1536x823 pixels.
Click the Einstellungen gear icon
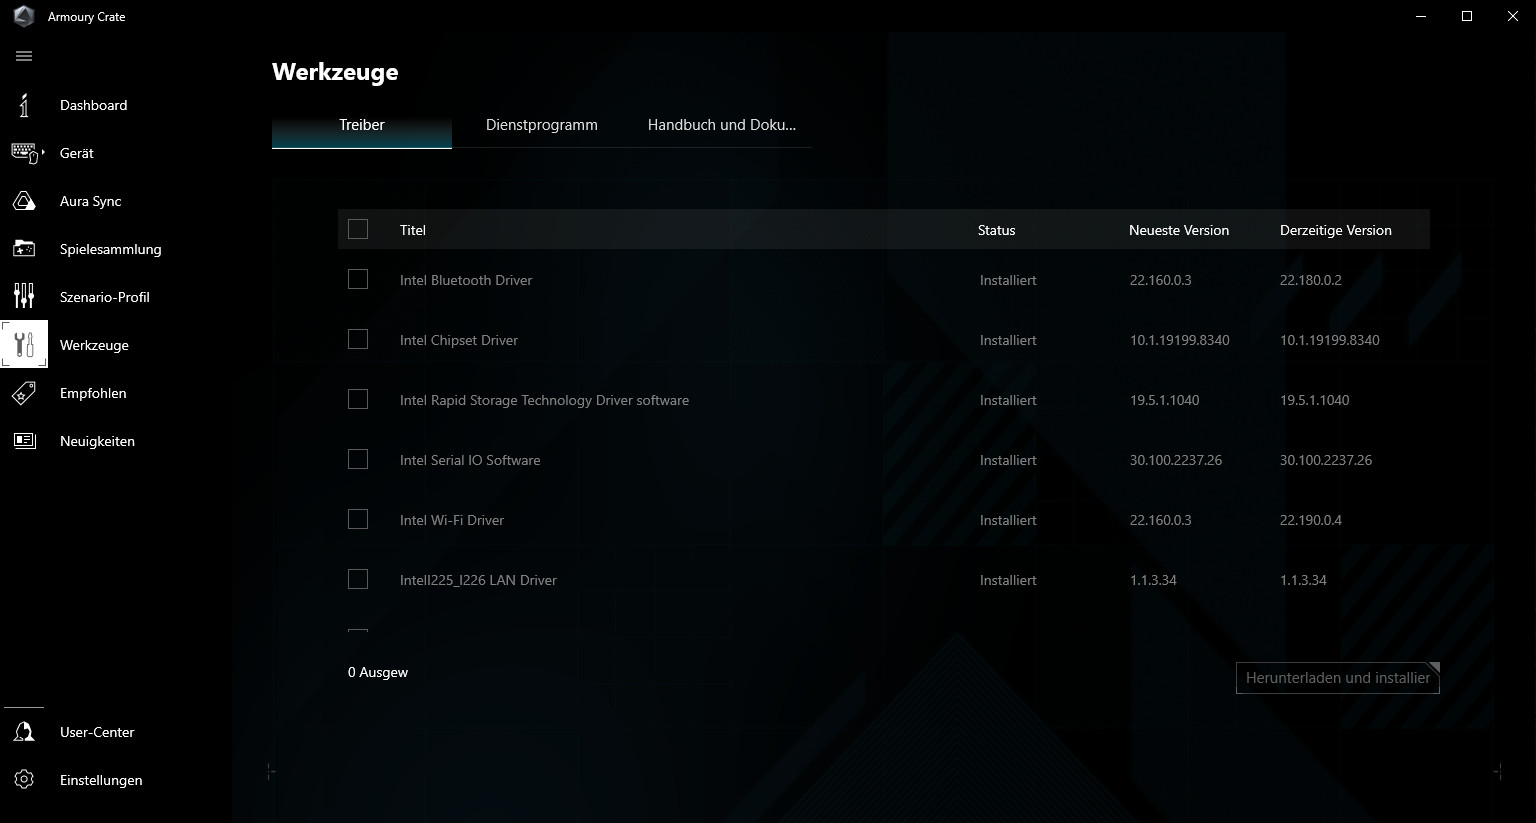point(24,780)
